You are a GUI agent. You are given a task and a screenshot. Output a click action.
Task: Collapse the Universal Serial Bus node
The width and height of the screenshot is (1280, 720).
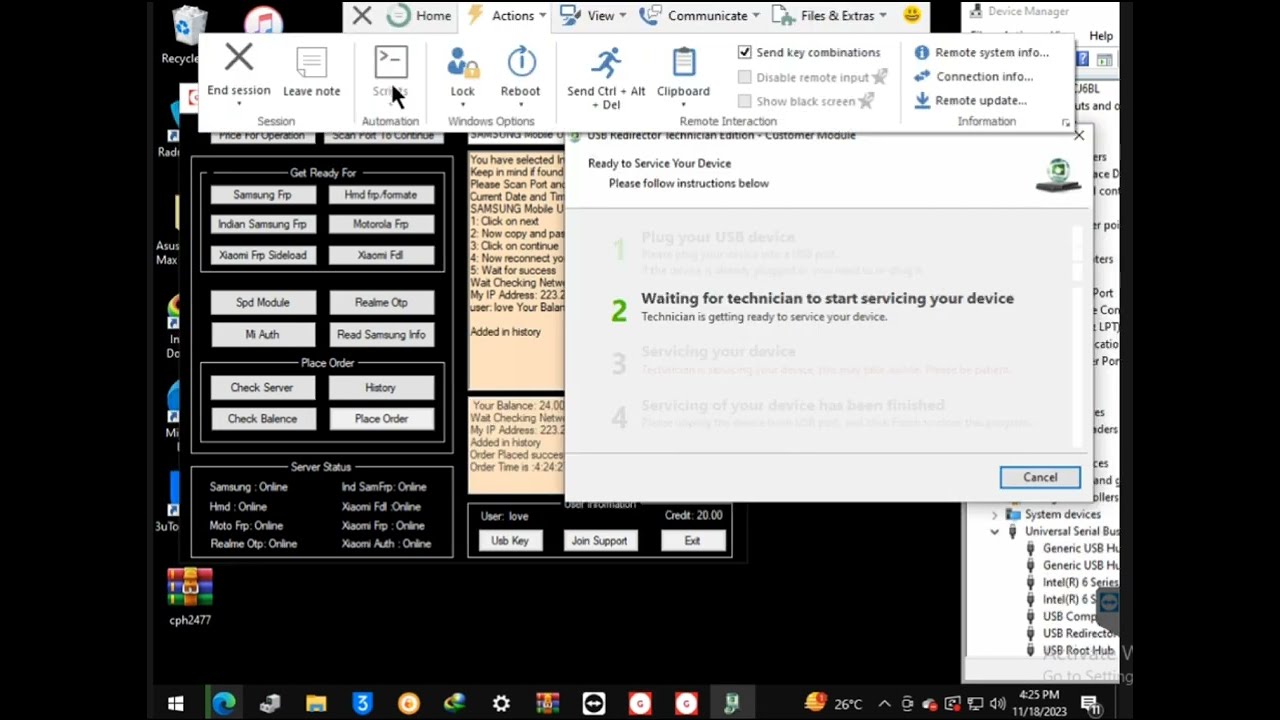pyautogui.click(x=995, y=531)
